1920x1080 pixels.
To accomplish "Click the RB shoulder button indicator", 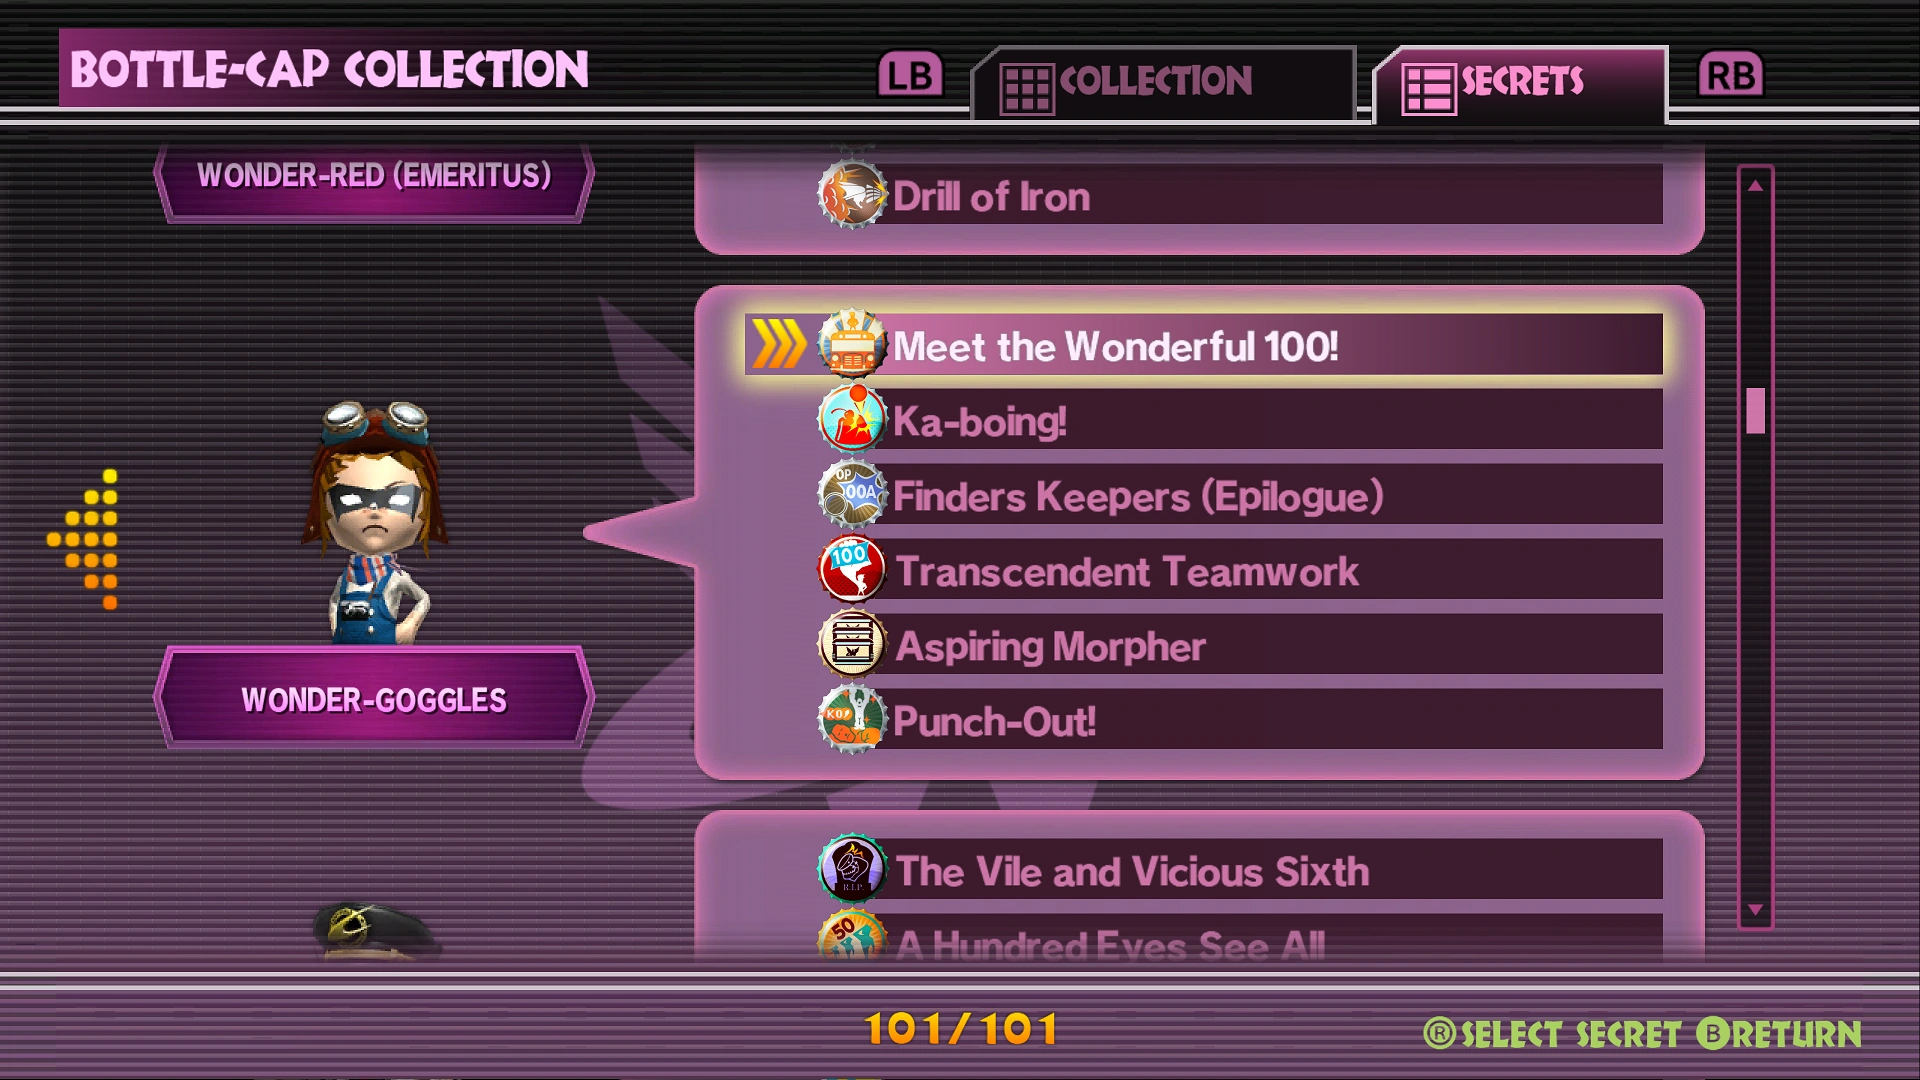I will click(x=1730, y=75).
